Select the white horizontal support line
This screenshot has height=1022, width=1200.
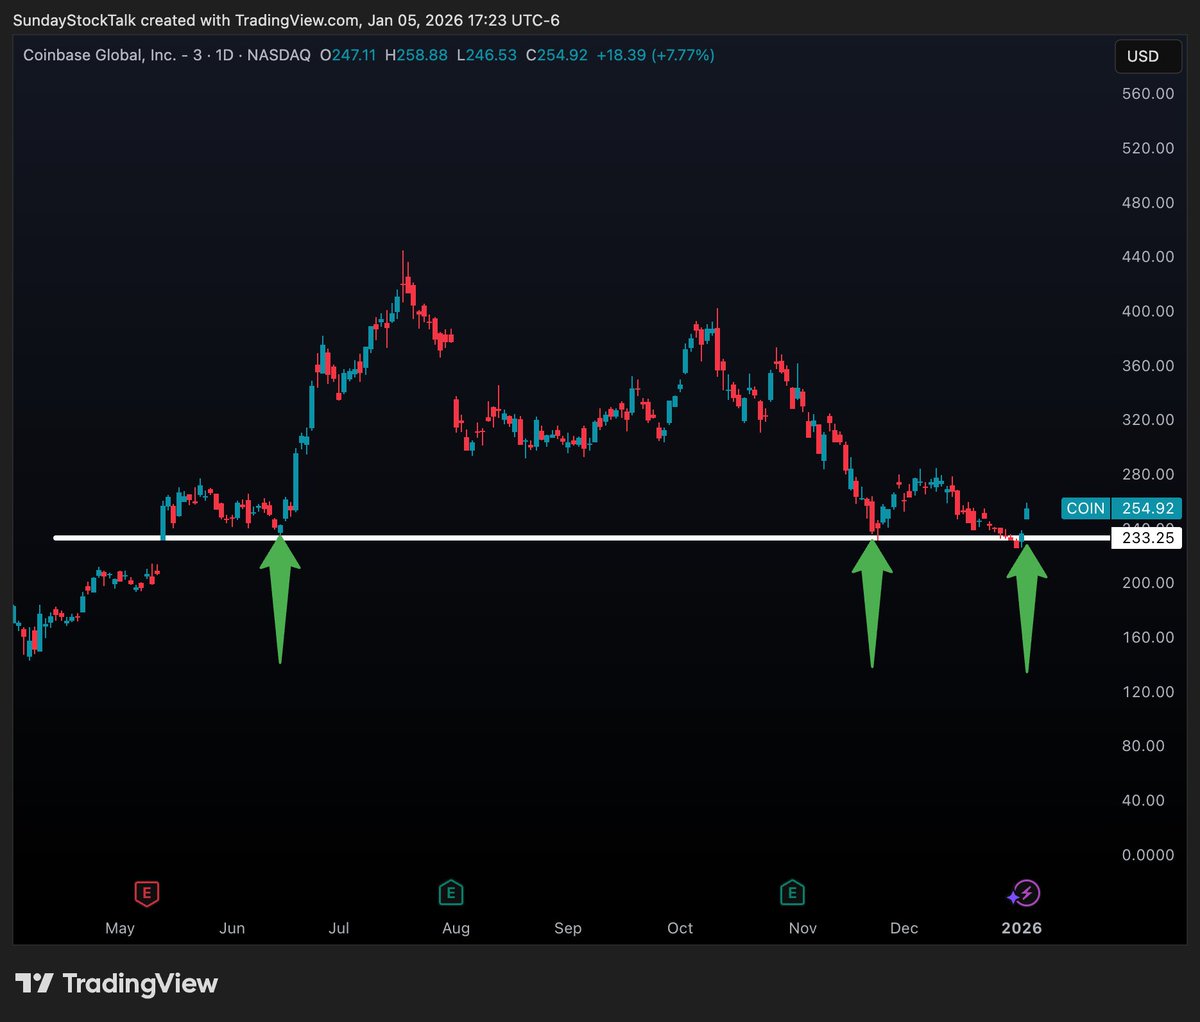[580, 538]
